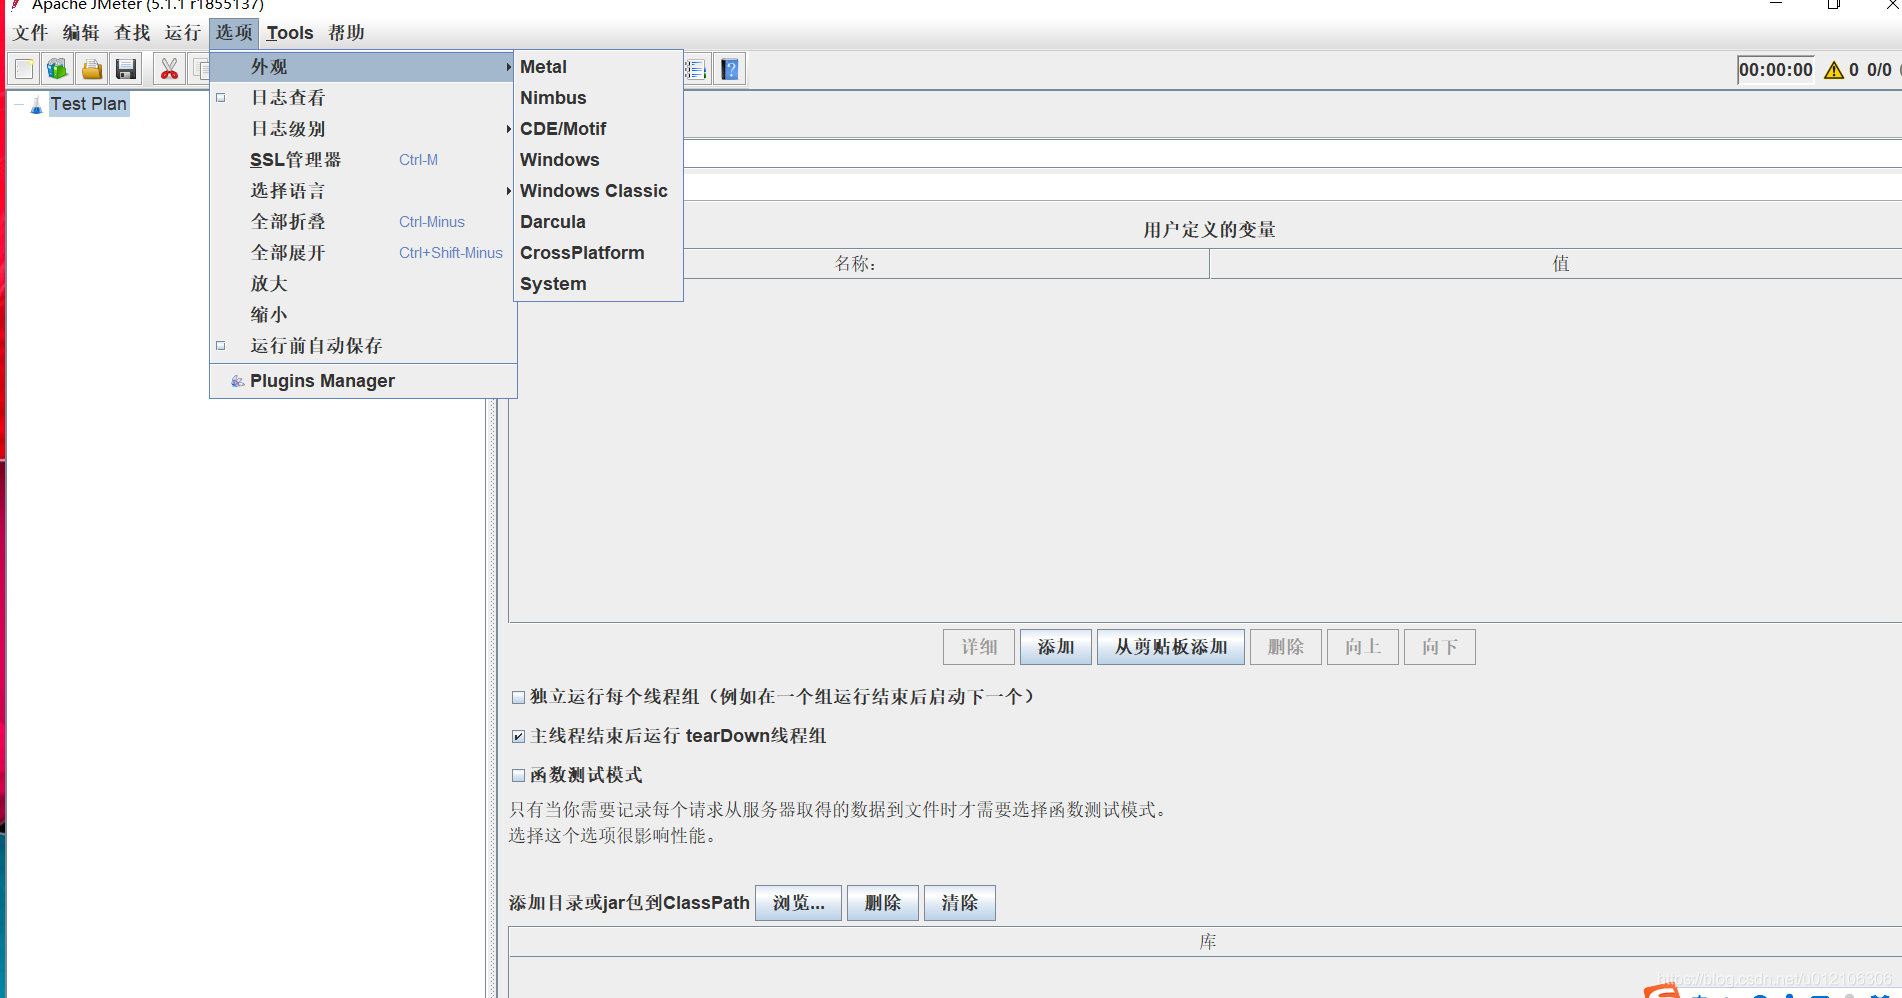
Task: Click the 0/0 thread count indicator
Action: (x=1879, y=70)
